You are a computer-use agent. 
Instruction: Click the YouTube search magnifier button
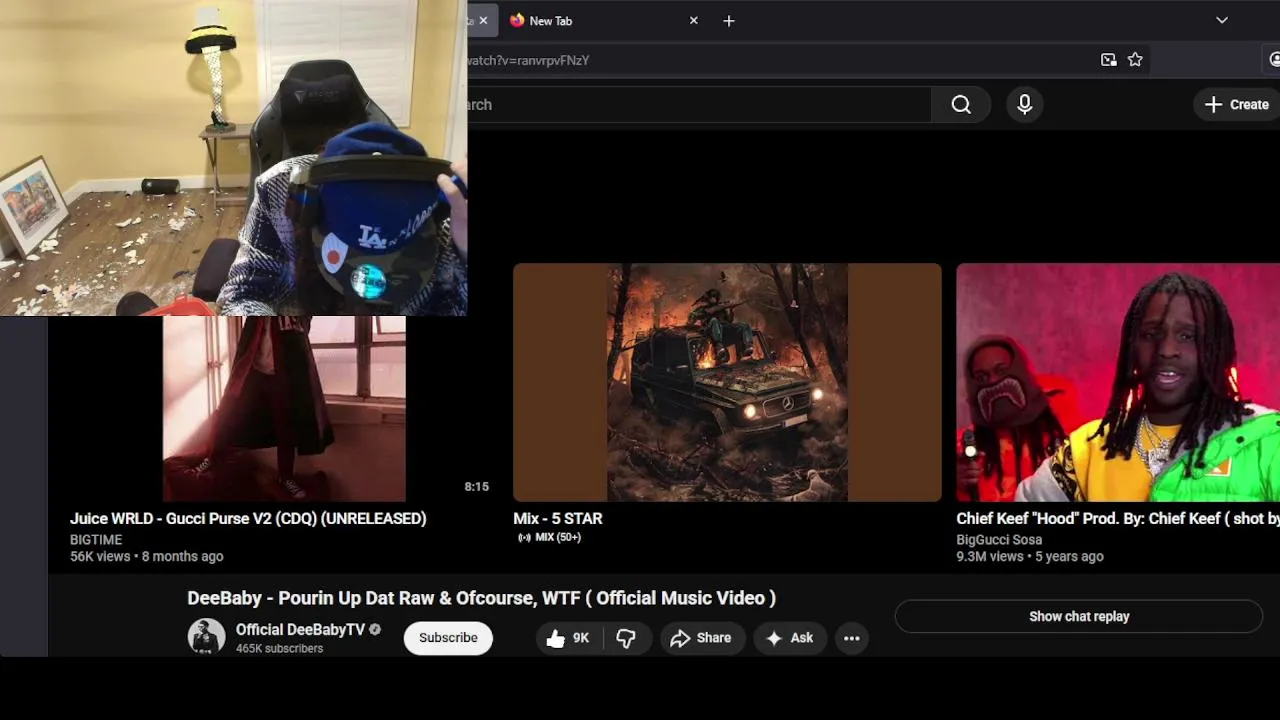point(961,104)
